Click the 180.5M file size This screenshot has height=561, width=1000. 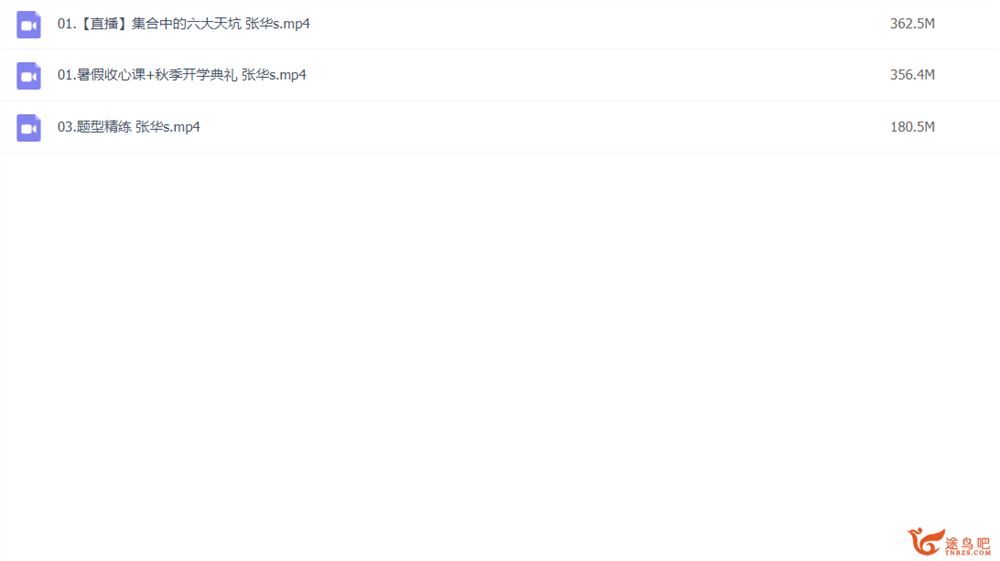[x=912, y=127]
